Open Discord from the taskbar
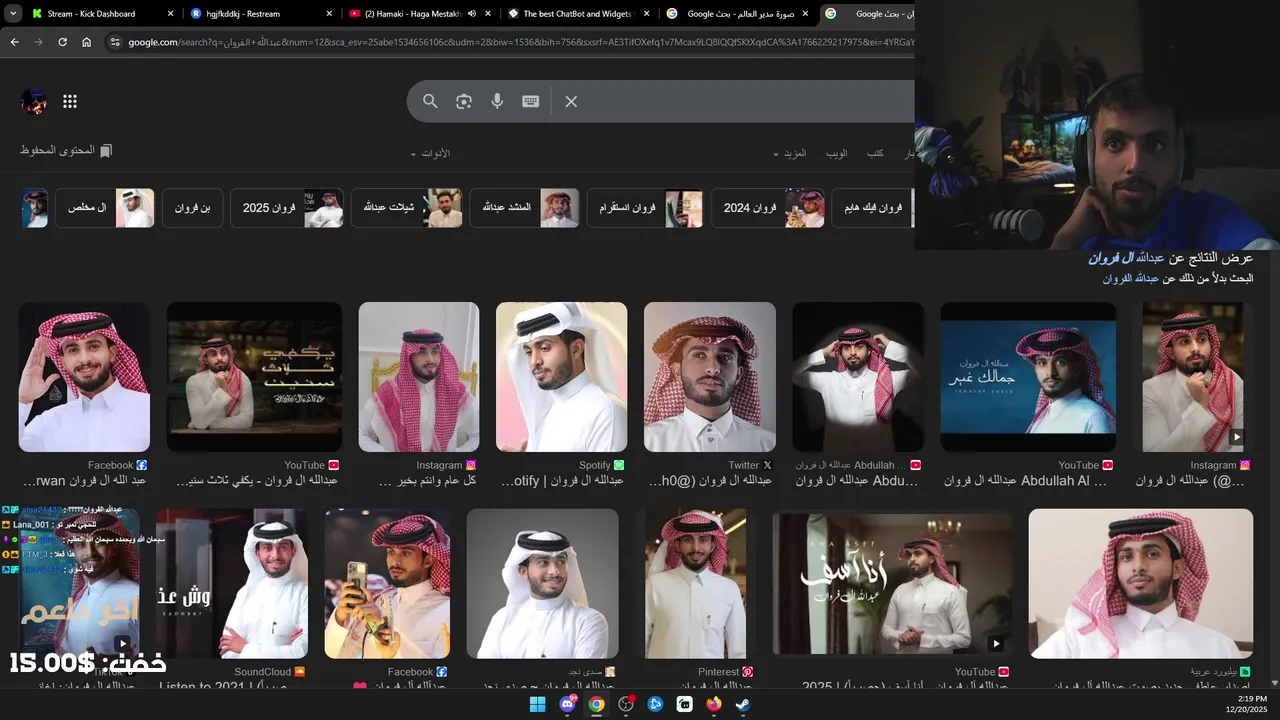Viewport: 1280px width, 720px height. click(567, 704)
